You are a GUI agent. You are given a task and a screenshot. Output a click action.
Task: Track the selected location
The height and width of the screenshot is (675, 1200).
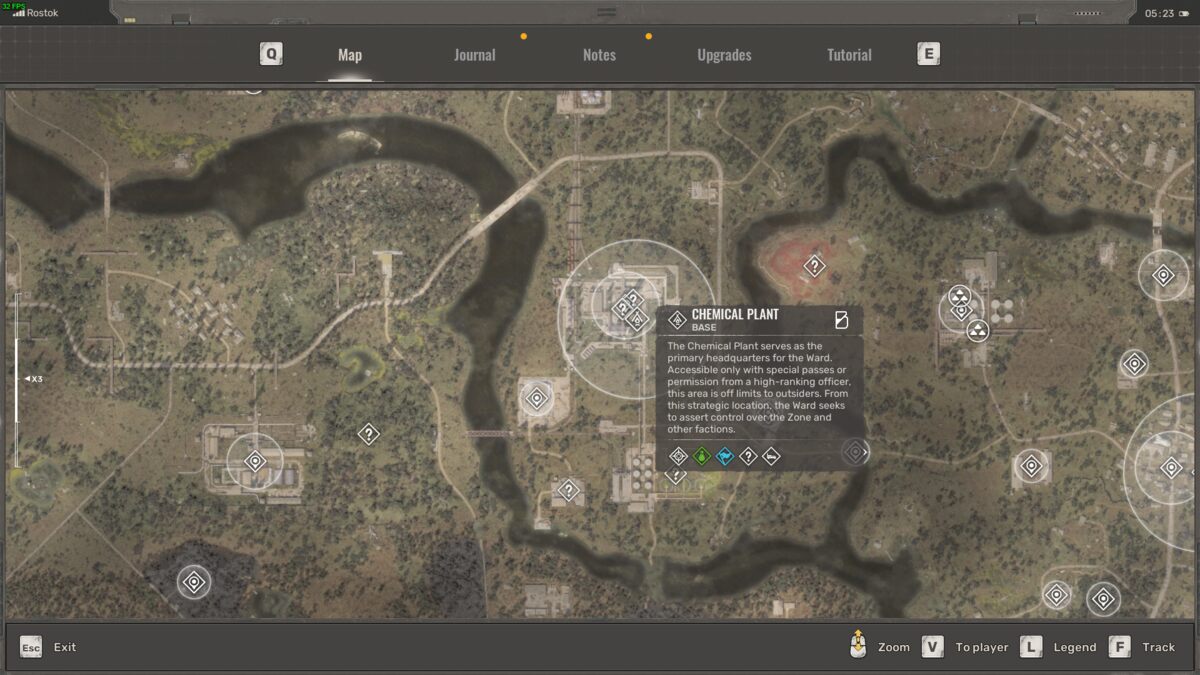1158,647
